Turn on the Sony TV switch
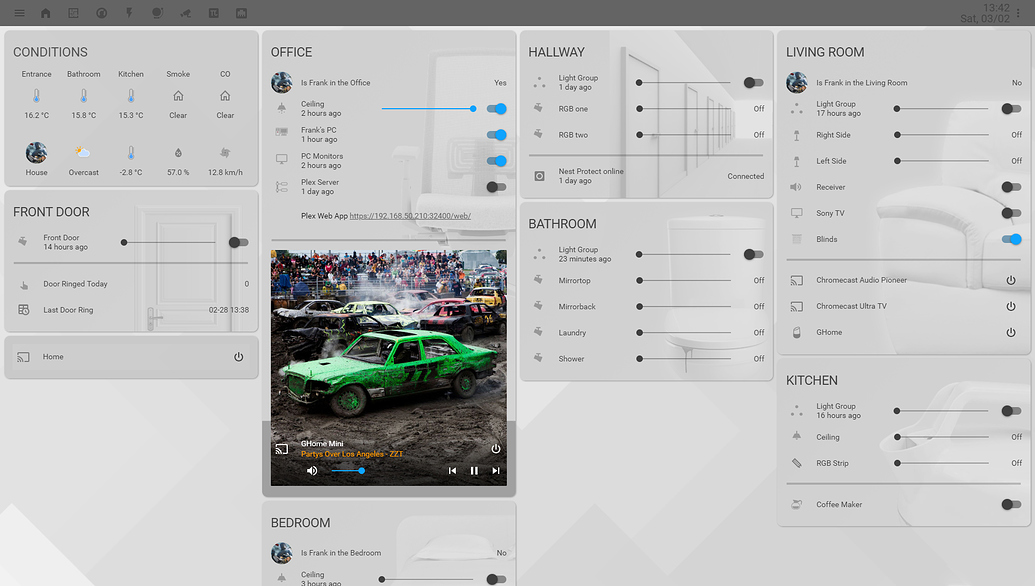The height and width of the screenshot is (586, 1035). [1011, 213]
